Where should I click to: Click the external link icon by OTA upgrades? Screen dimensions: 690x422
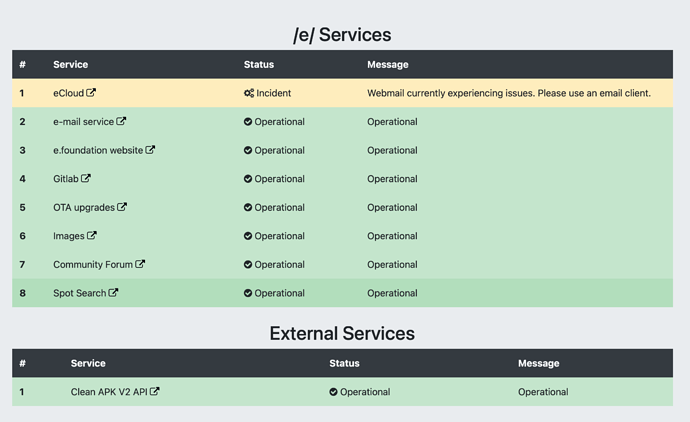click(x=122, y=207)
